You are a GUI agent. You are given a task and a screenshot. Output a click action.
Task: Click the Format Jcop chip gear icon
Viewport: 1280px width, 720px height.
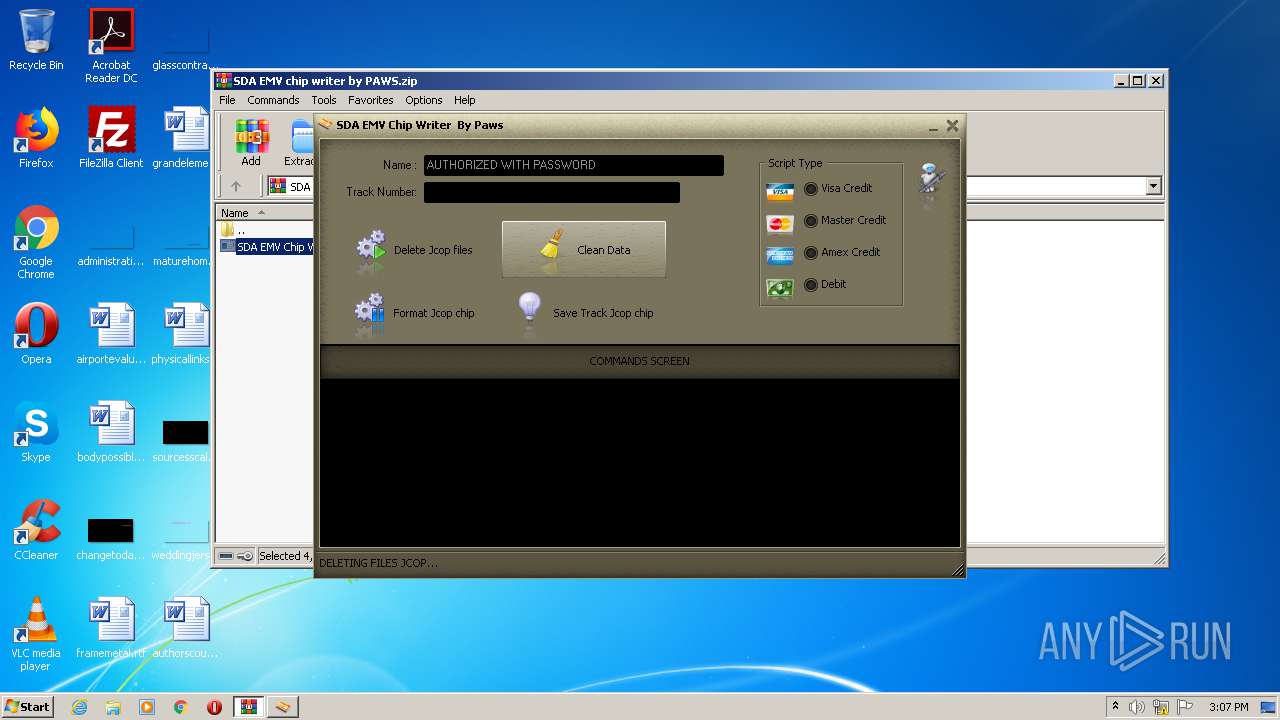[370, 312]
